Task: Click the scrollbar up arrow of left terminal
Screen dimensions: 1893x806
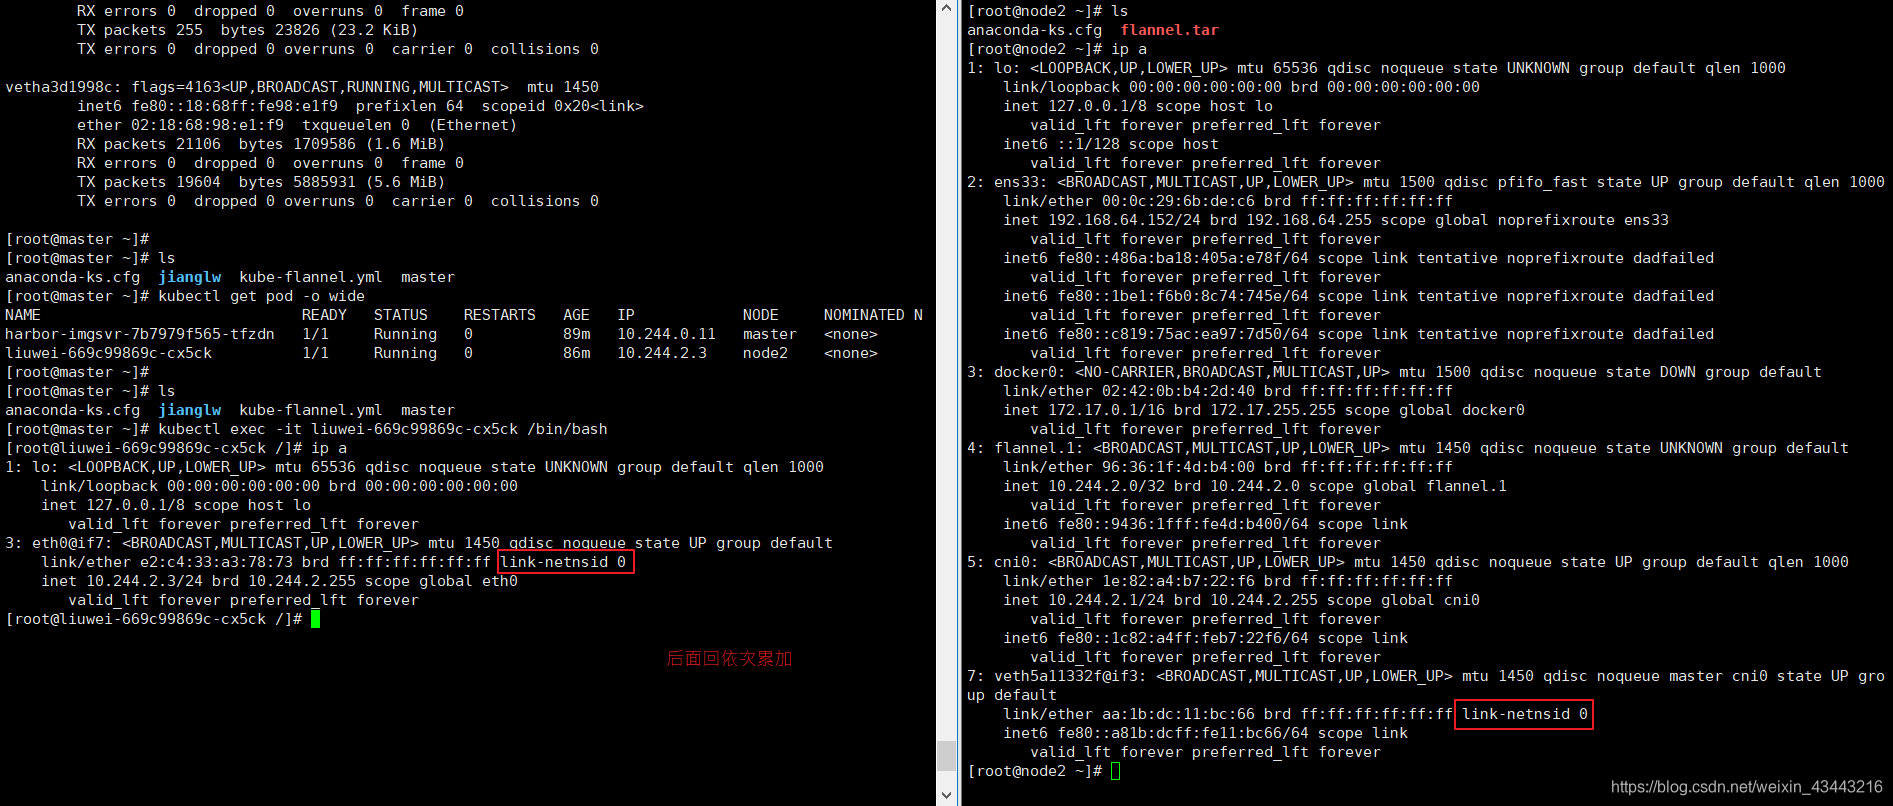Action: [x=946, y=8]
